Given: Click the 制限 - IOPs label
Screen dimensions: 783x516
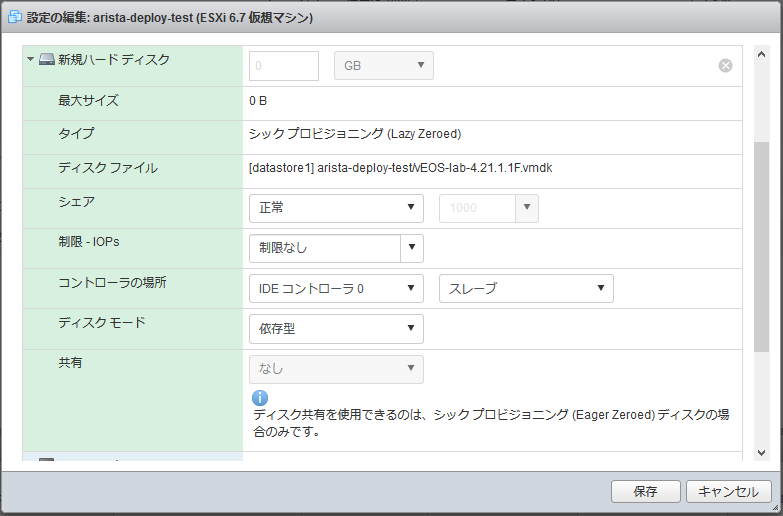Looking at the screenshot, I should coord(89,242).
